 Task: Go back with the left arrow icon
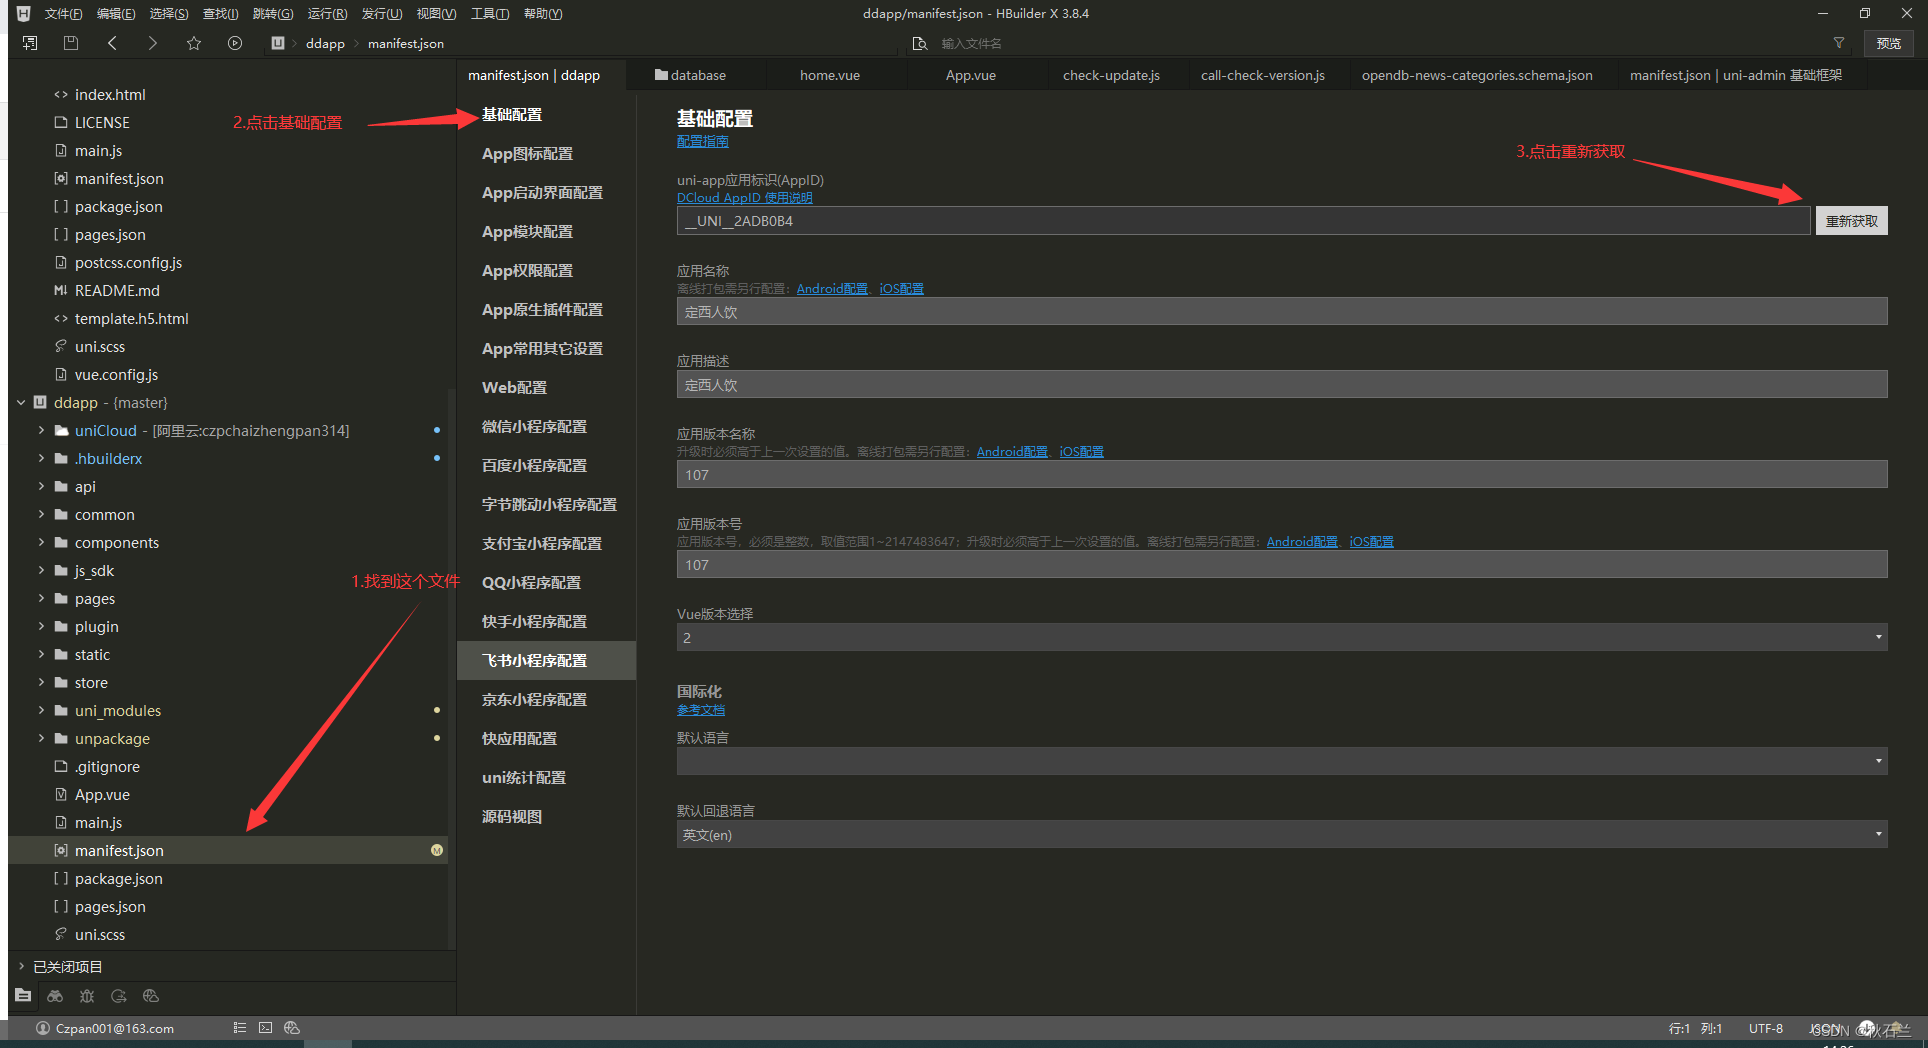click(x=112, y=43)
